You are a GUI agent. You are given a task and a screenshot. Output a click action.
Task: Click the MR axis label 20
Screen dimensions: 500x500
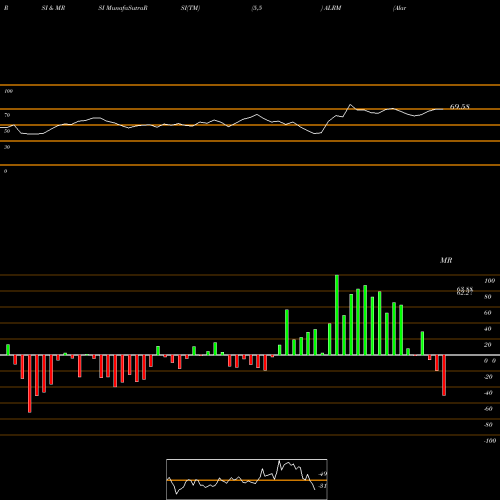488,345
